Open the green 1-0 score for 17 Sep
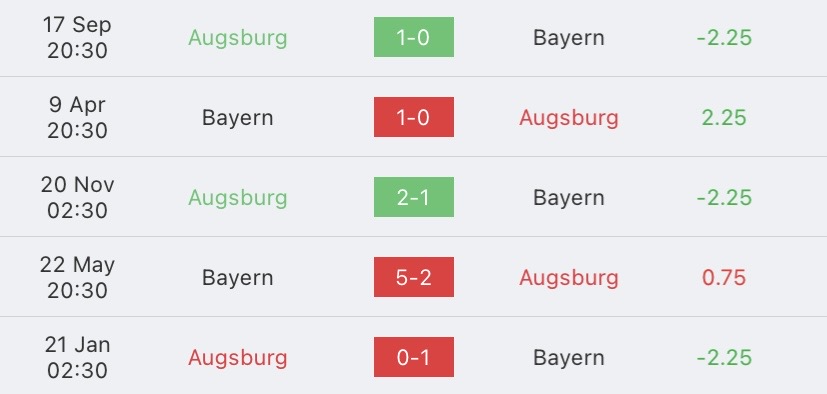 coord(414,37)
